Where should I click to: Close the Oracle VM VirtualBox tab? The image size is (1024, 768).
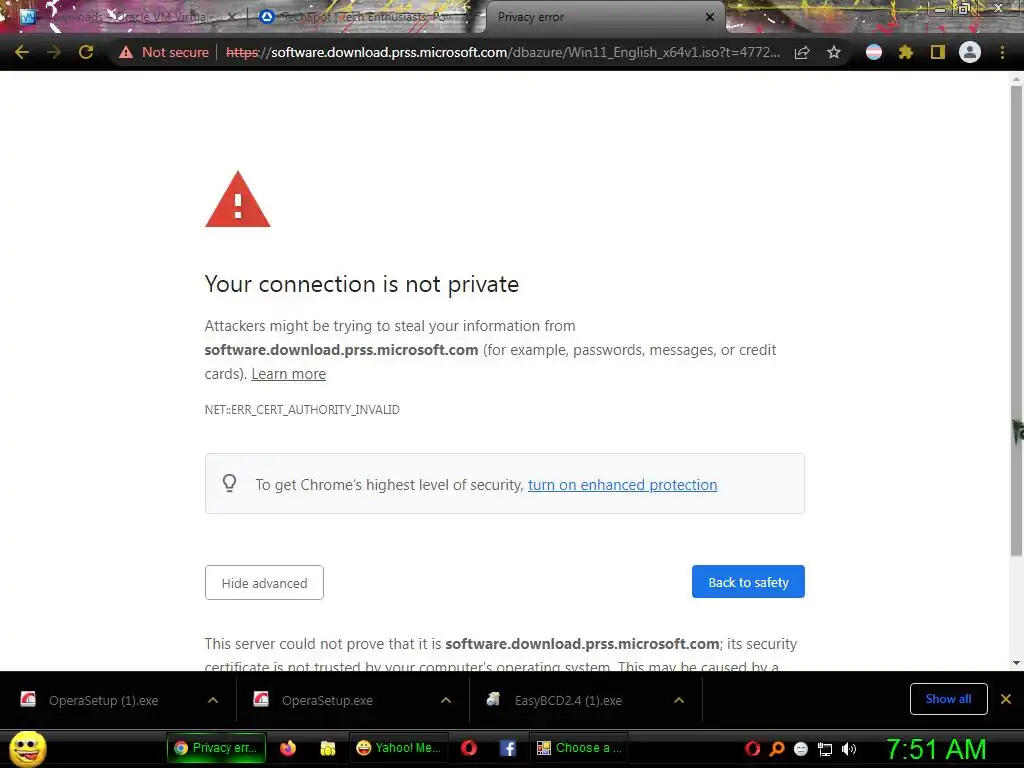pos(232,17)
